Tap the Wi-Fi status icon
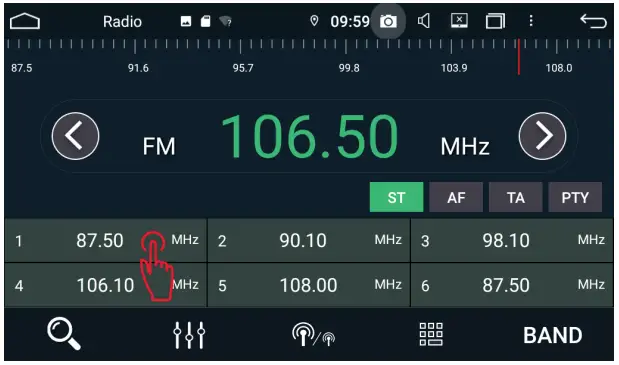Image resolution: width=619 pixels, height=365 pixels. (225, 21)
